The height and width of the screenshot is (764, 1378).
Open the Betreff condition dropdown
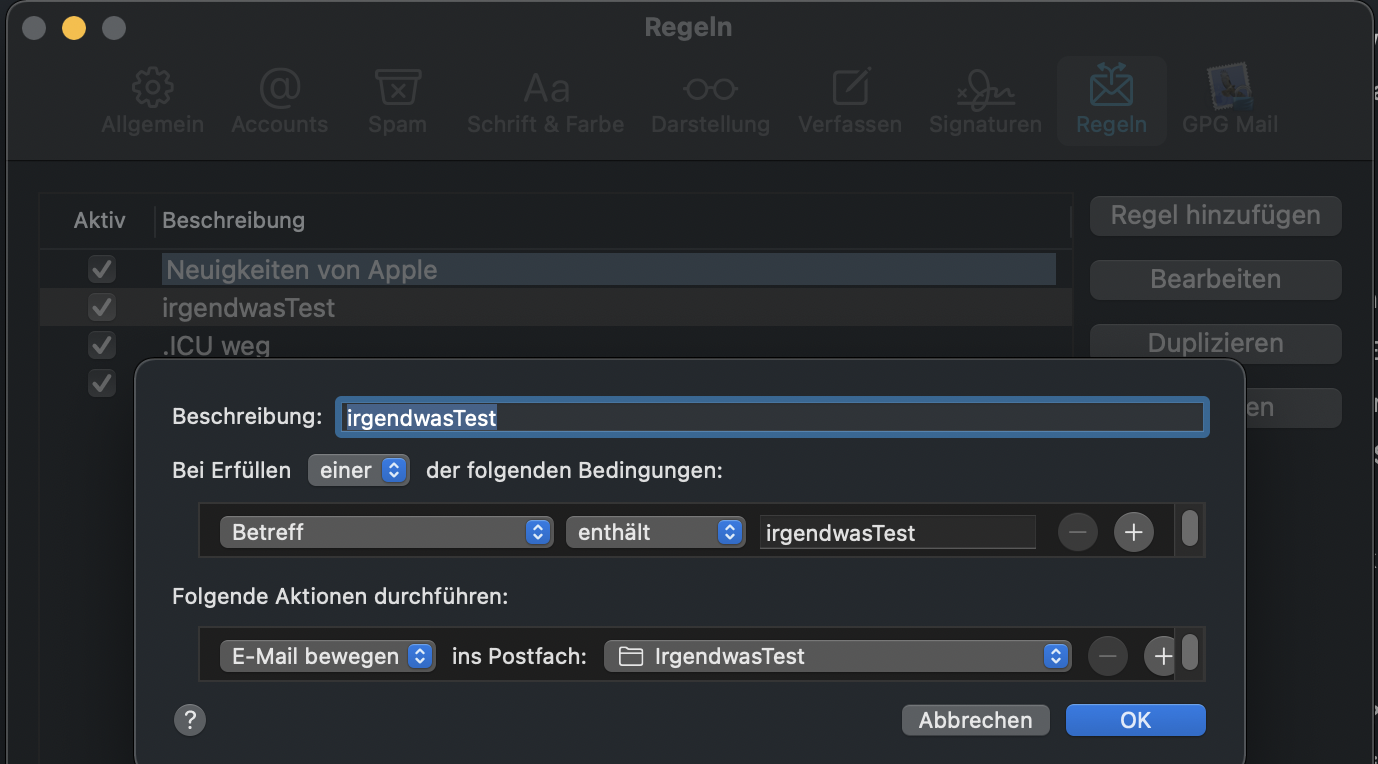coord(386,532)
